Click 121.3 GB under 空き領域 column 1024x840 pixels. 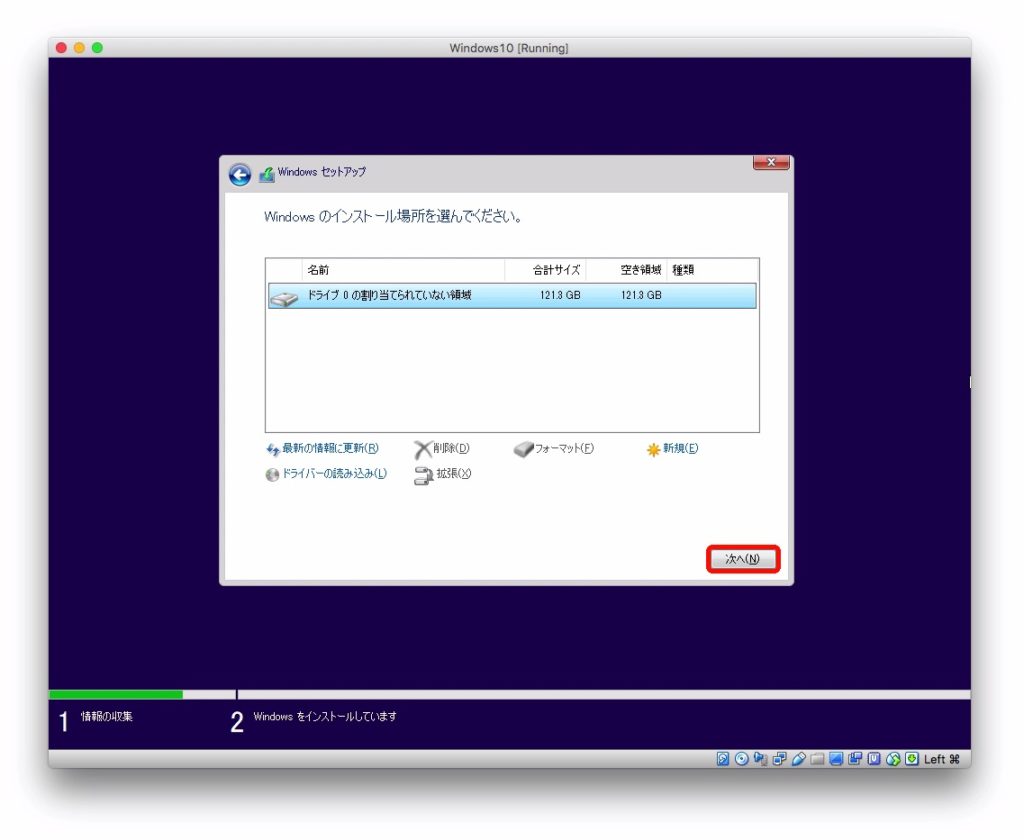tap(641, 295)
